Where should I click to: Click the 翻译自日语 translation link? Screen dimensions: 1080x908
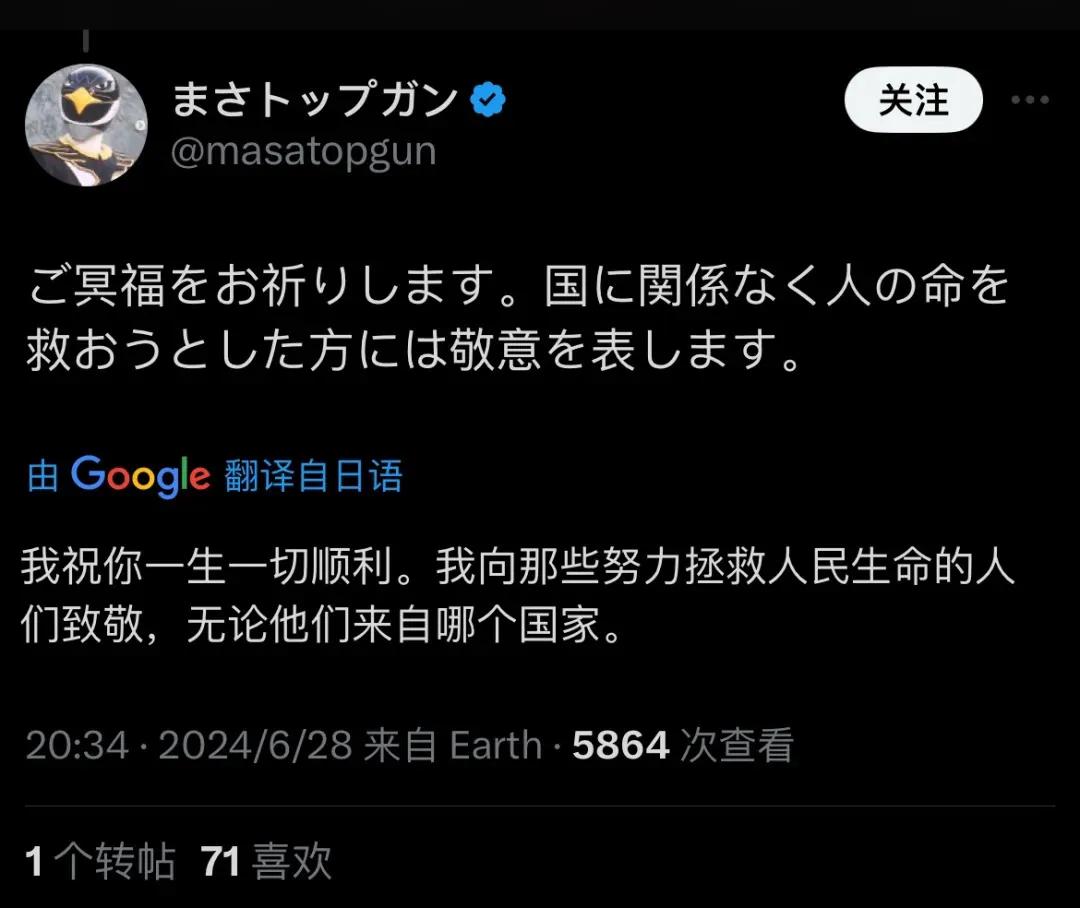pos(313,476)
